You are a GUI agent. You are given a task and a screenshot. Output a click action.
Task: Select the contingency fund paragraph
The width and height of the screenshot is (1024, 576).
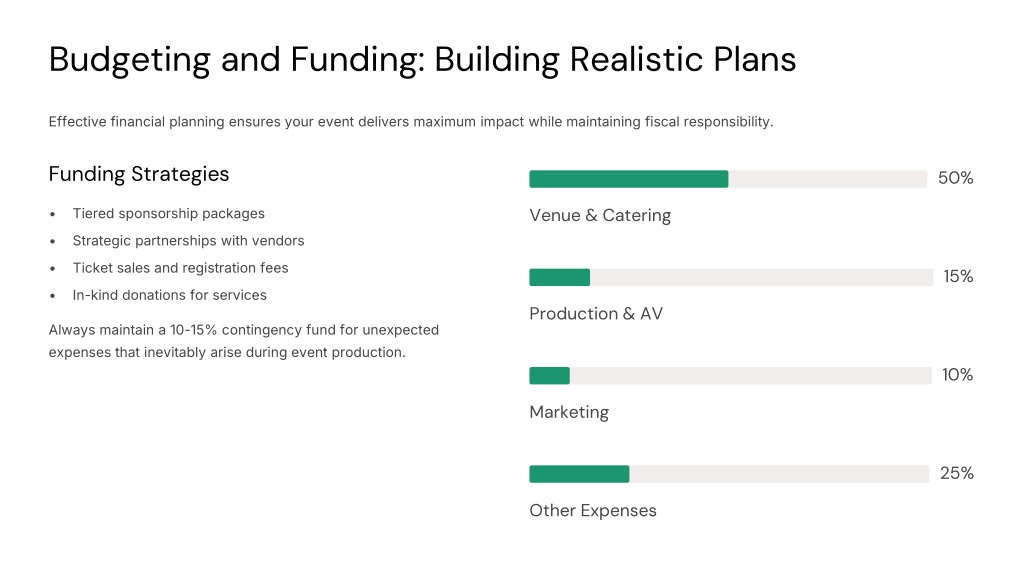tap(244, 341)
